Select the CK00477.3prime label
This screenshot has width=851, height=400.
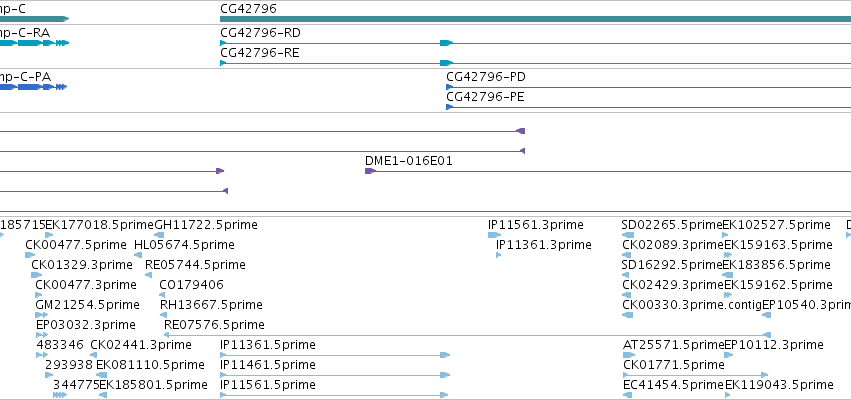tap(86, 285)
